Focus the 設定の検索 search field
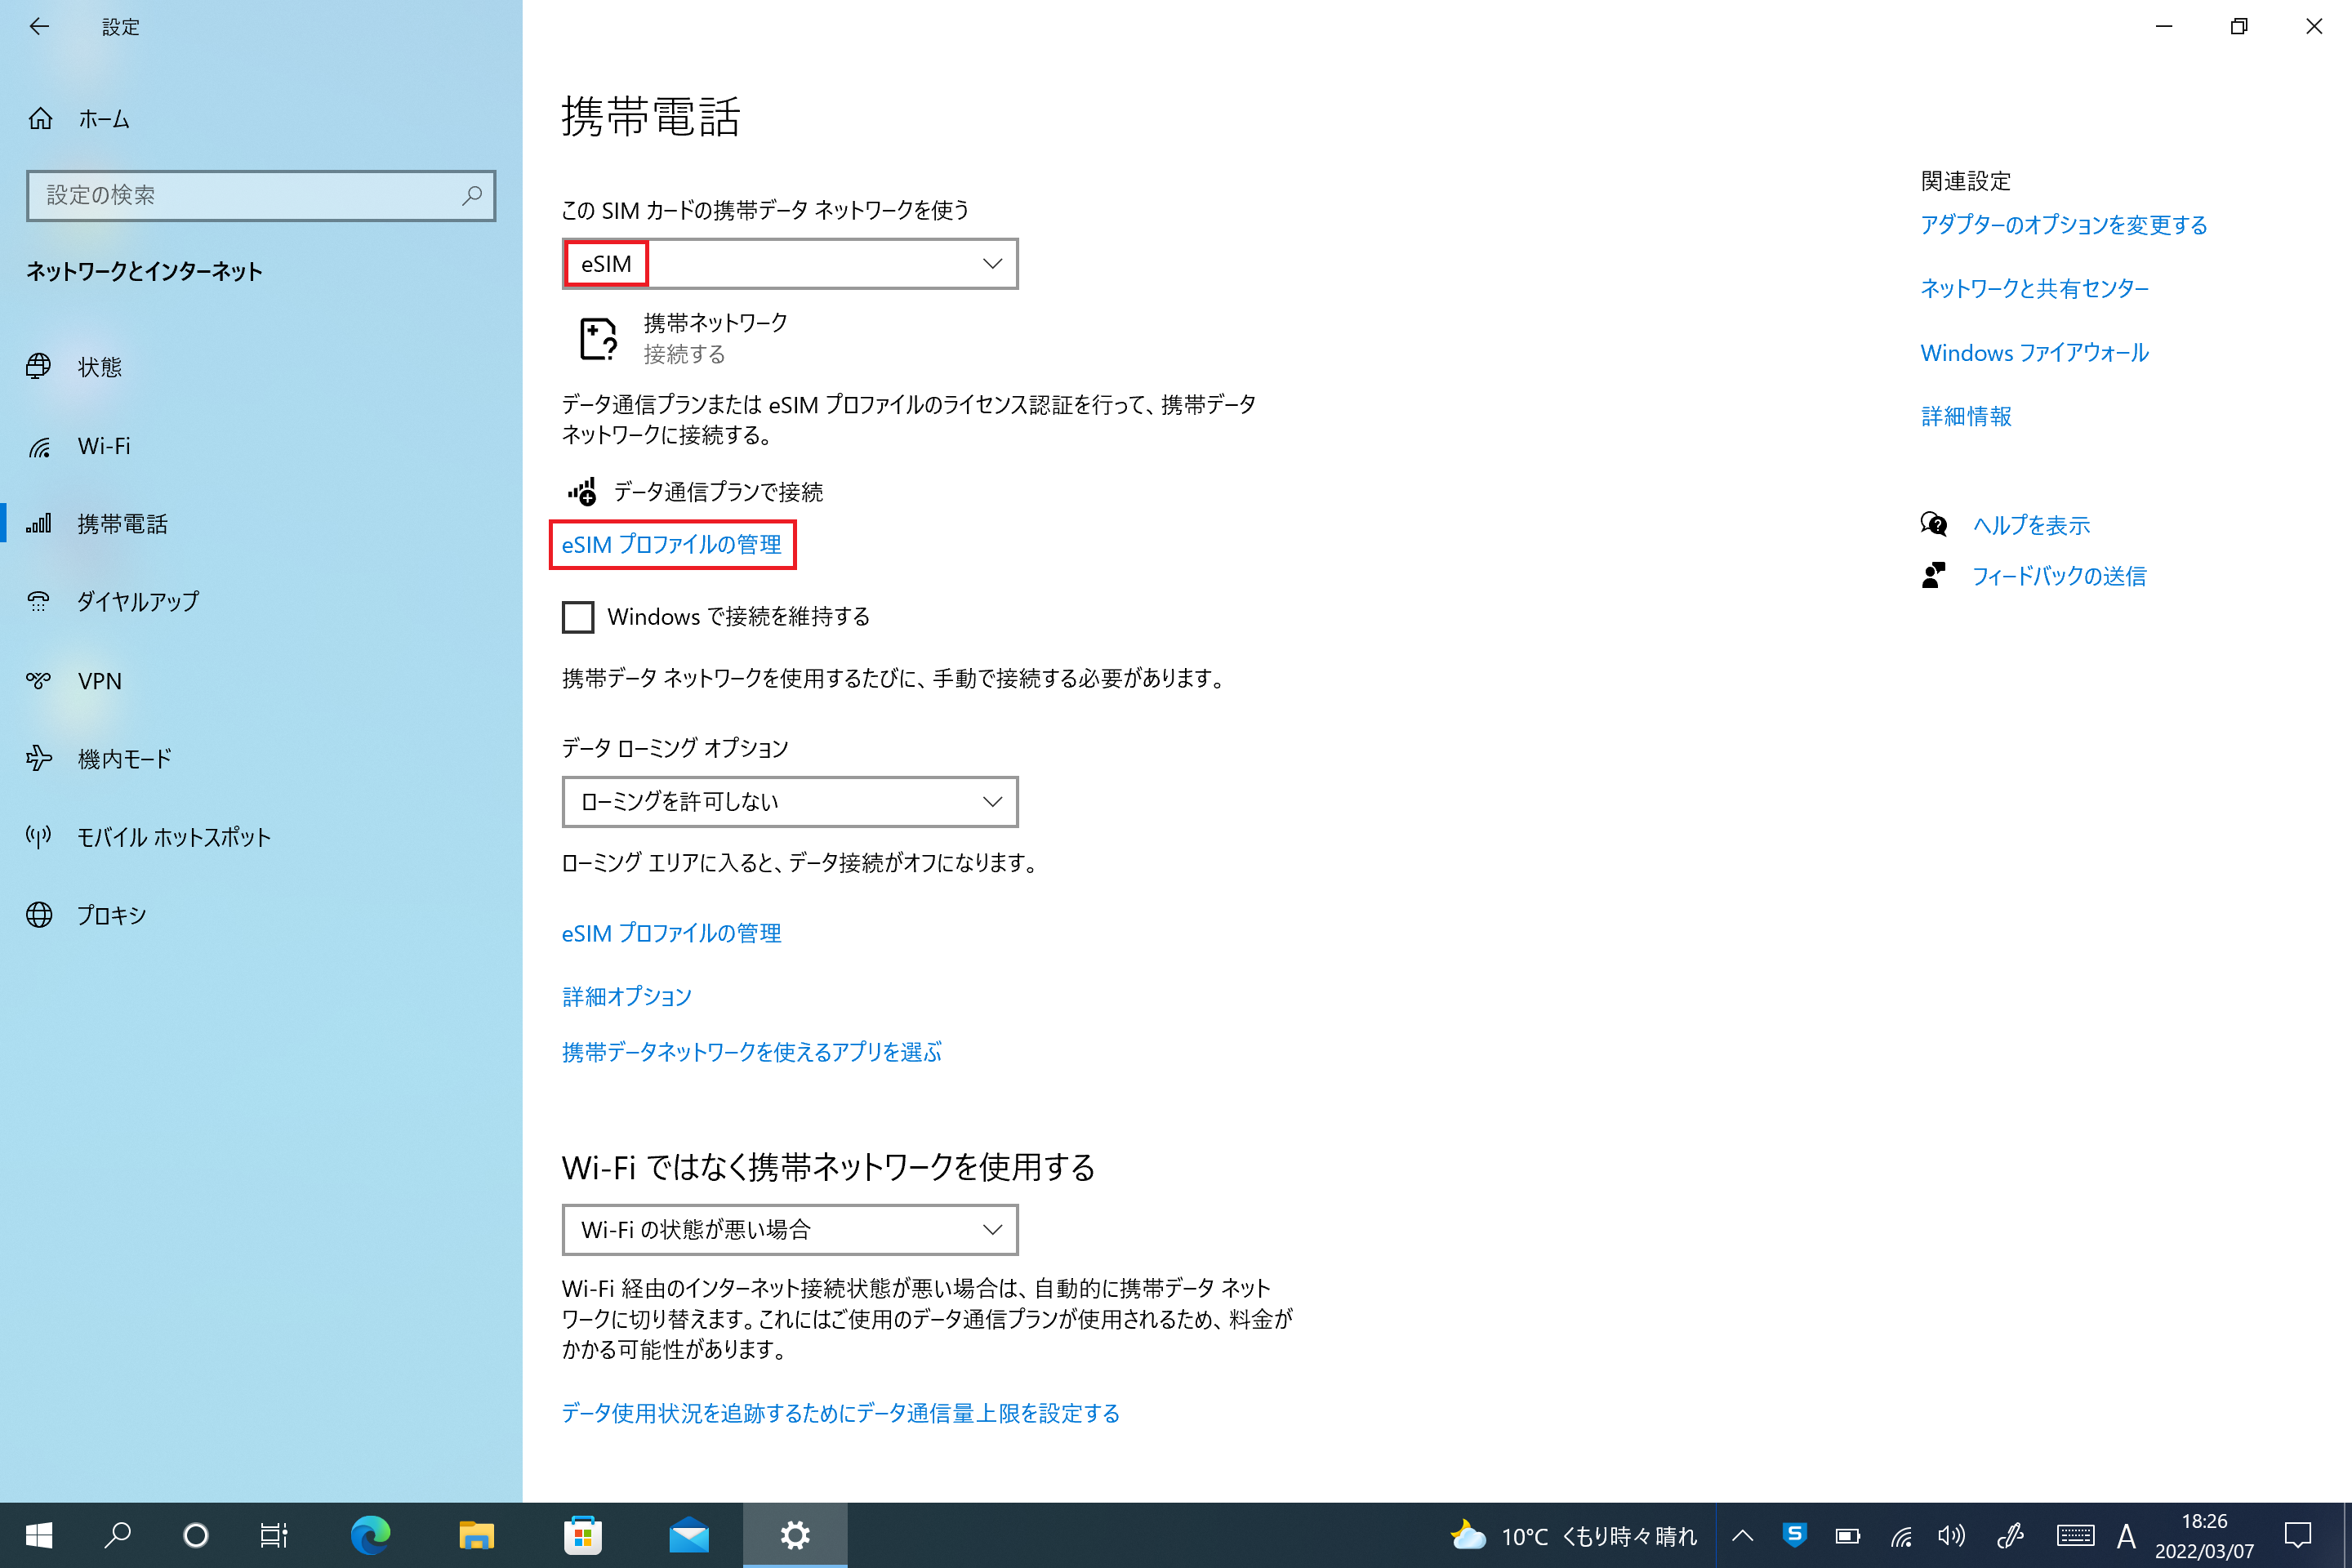 (x=261, y=195)
